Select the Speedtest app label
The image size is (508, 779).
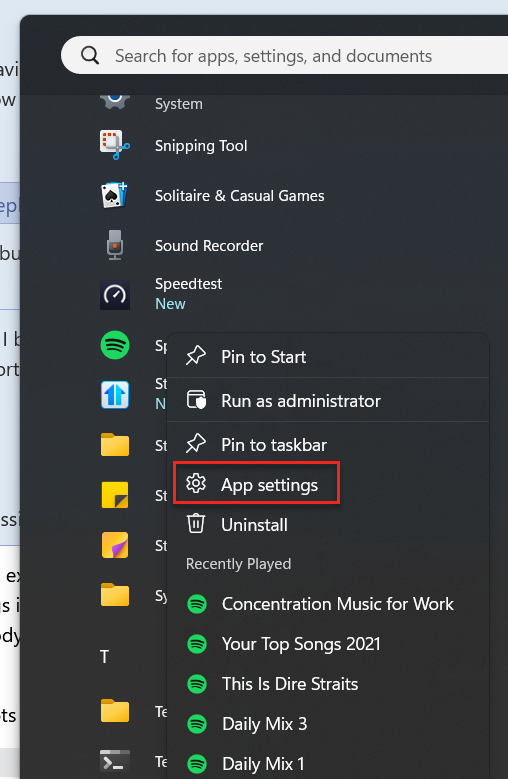pos(188,284)
